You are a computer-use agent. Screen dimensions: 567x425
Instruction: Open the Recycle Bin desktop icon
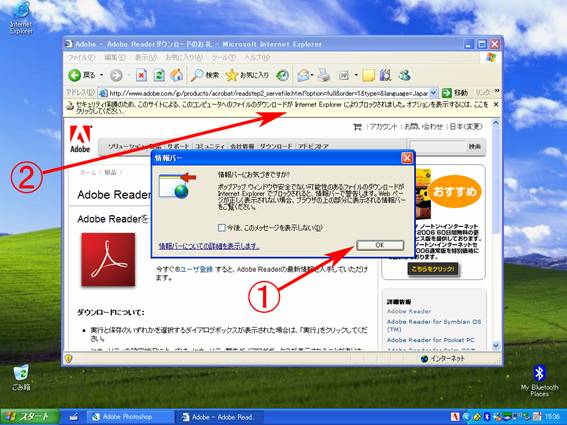pyautogui.click(x=21, y=378)
